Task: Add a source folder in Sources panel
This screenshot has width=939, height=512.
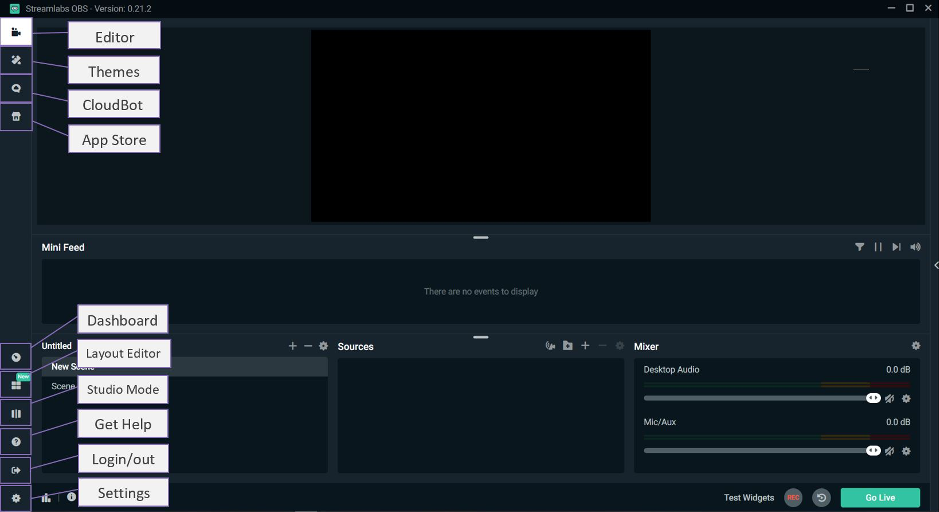Action: [568, 346]
